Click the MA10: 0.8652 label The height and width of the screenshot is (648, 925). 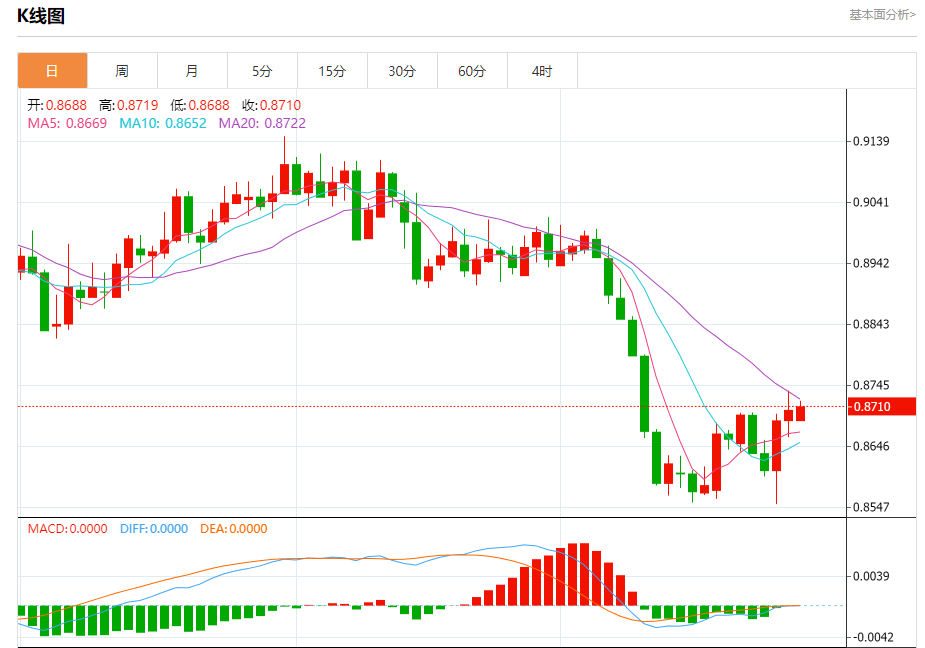163,123
